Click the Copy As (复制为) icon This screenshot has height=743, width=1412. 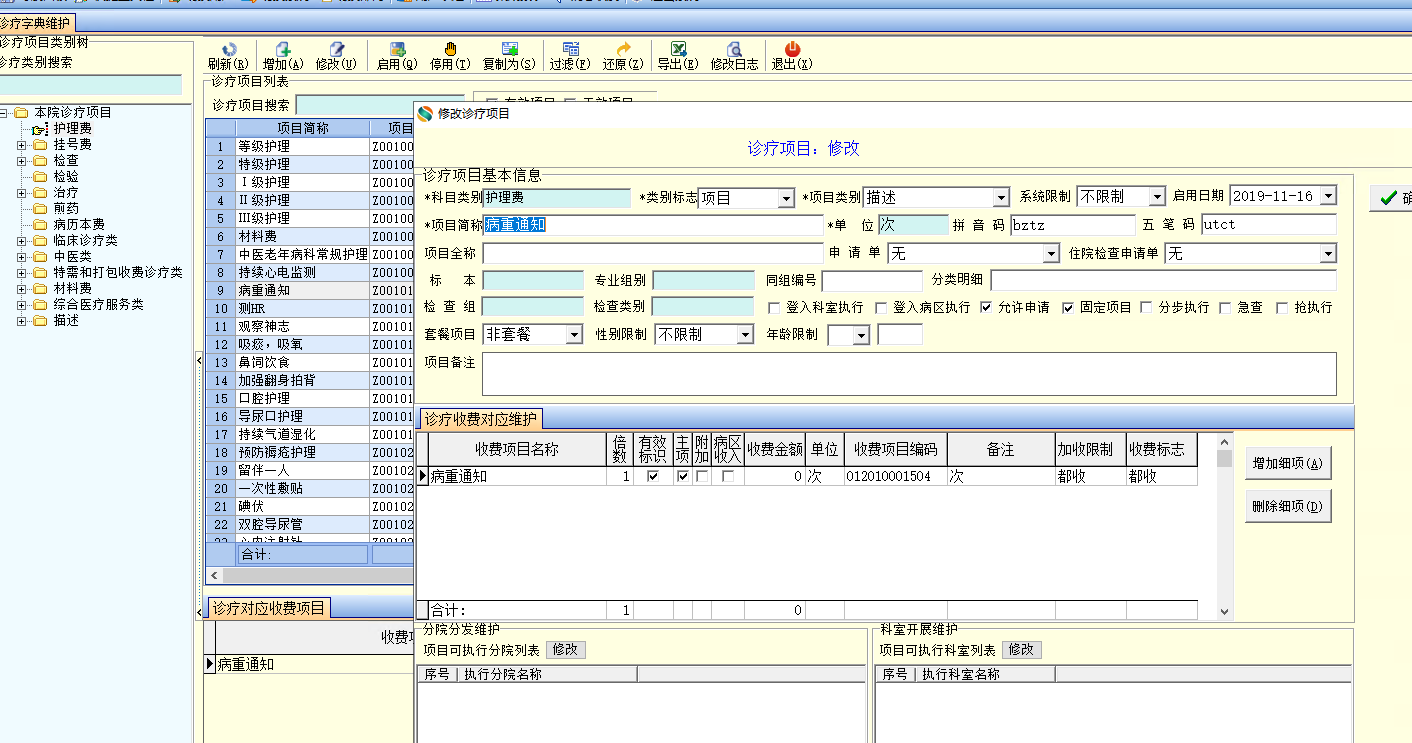coord(509,50)
